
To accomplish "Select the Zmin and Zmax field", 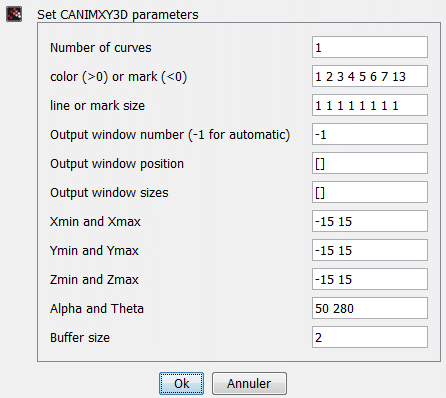I will click(x=370, y=279).
